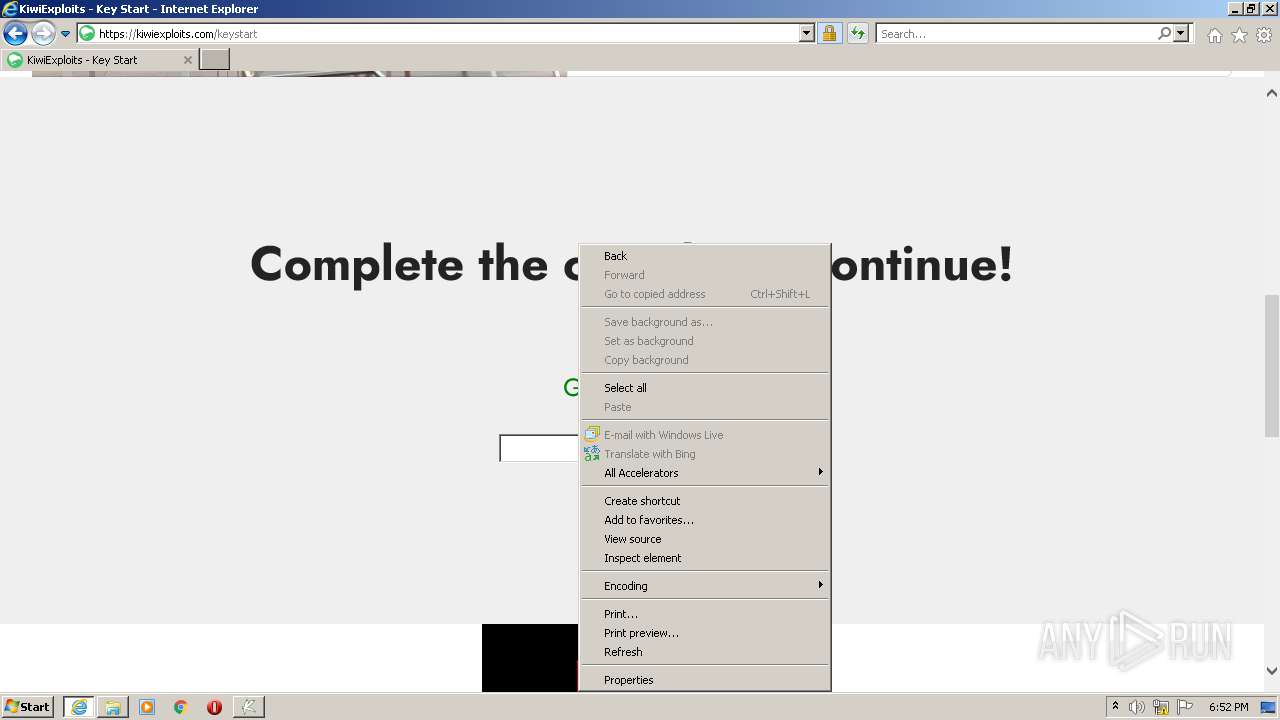
Task: Open the last taskbar application icon
Action: point(248,707)
